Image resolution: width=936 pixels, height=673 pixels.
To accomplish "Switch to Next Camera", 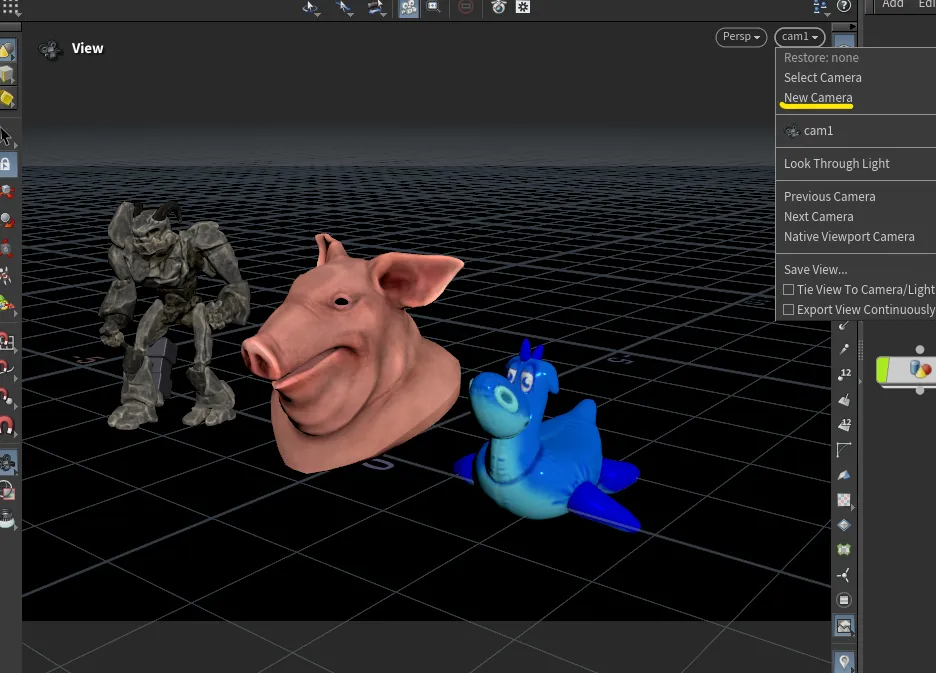I will point(818,217).
